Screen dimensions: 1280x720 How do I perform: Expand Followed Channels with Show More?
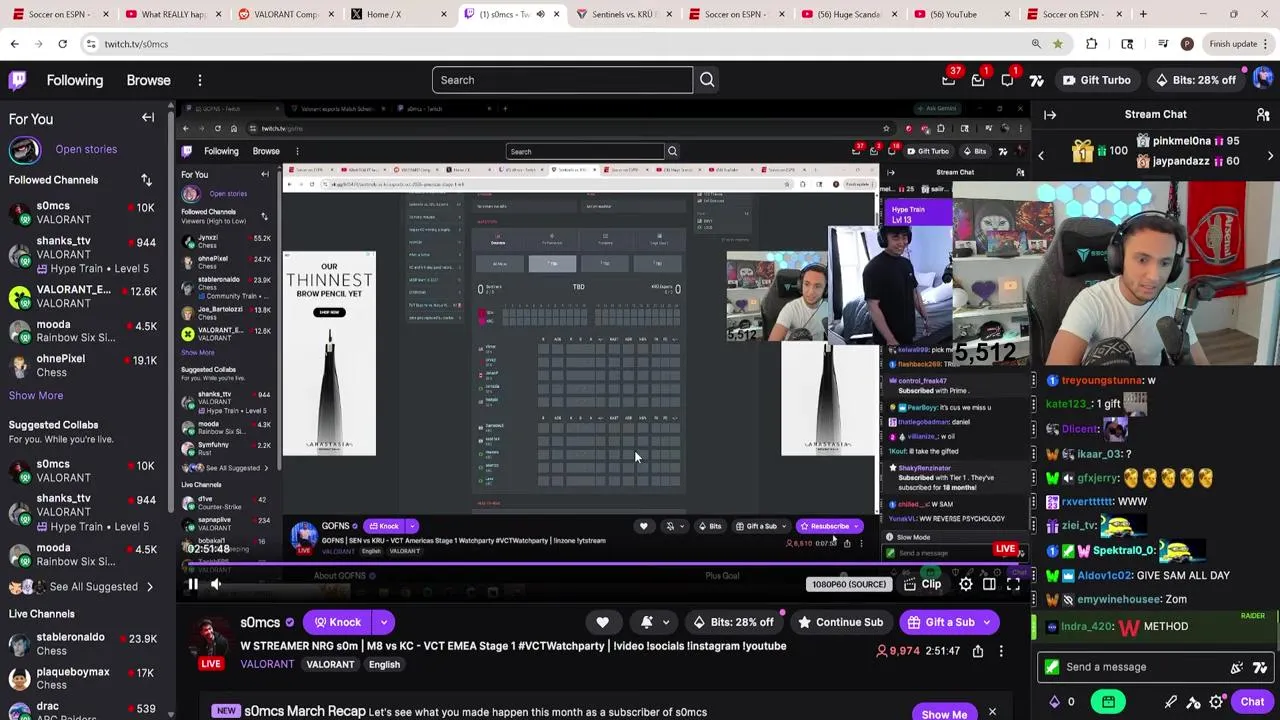coord(36,396)
